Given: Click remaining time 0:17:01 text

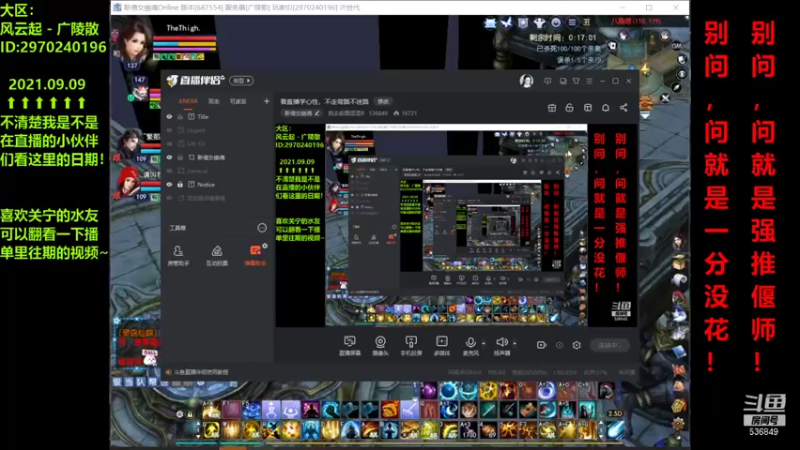Looking at the screenshot, I should click(x=562, y=38).
